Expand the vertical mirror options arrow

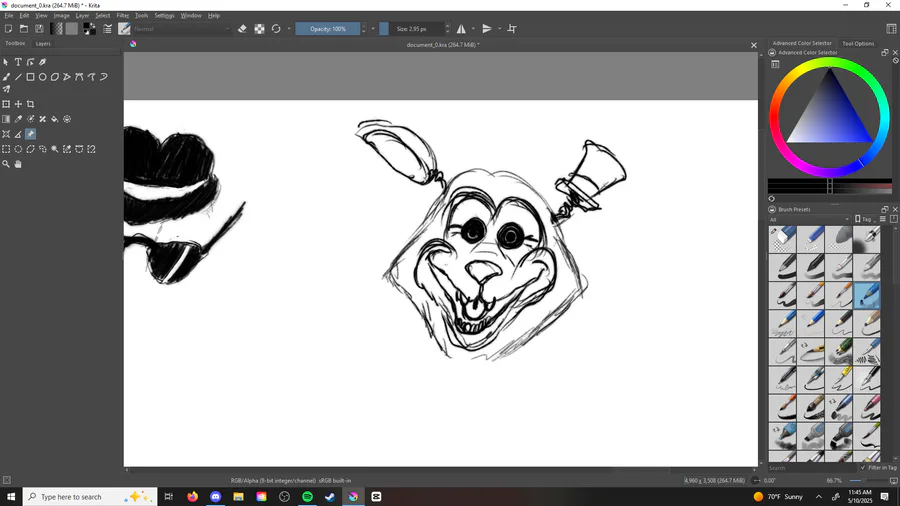coord(499,29)
